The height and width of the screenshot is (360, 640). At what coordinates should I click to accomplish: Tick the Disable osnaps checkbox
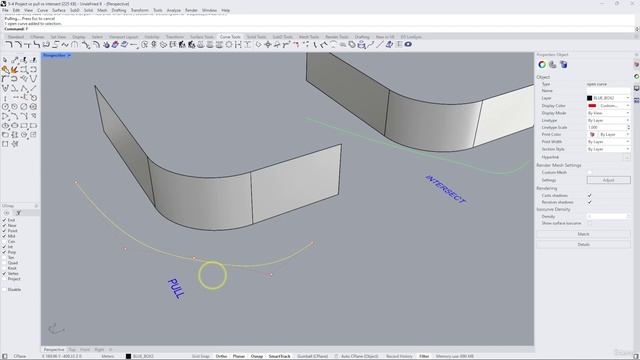[4, 289]
